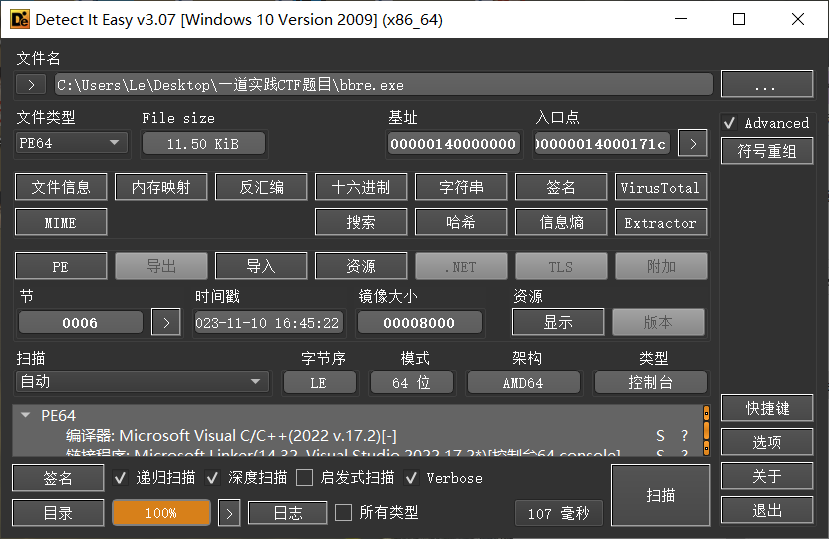Image resolution: width=829 pixels, height=539 pixels.
Task: Open 信息熵 entropy view
Action: pos(560,222)
